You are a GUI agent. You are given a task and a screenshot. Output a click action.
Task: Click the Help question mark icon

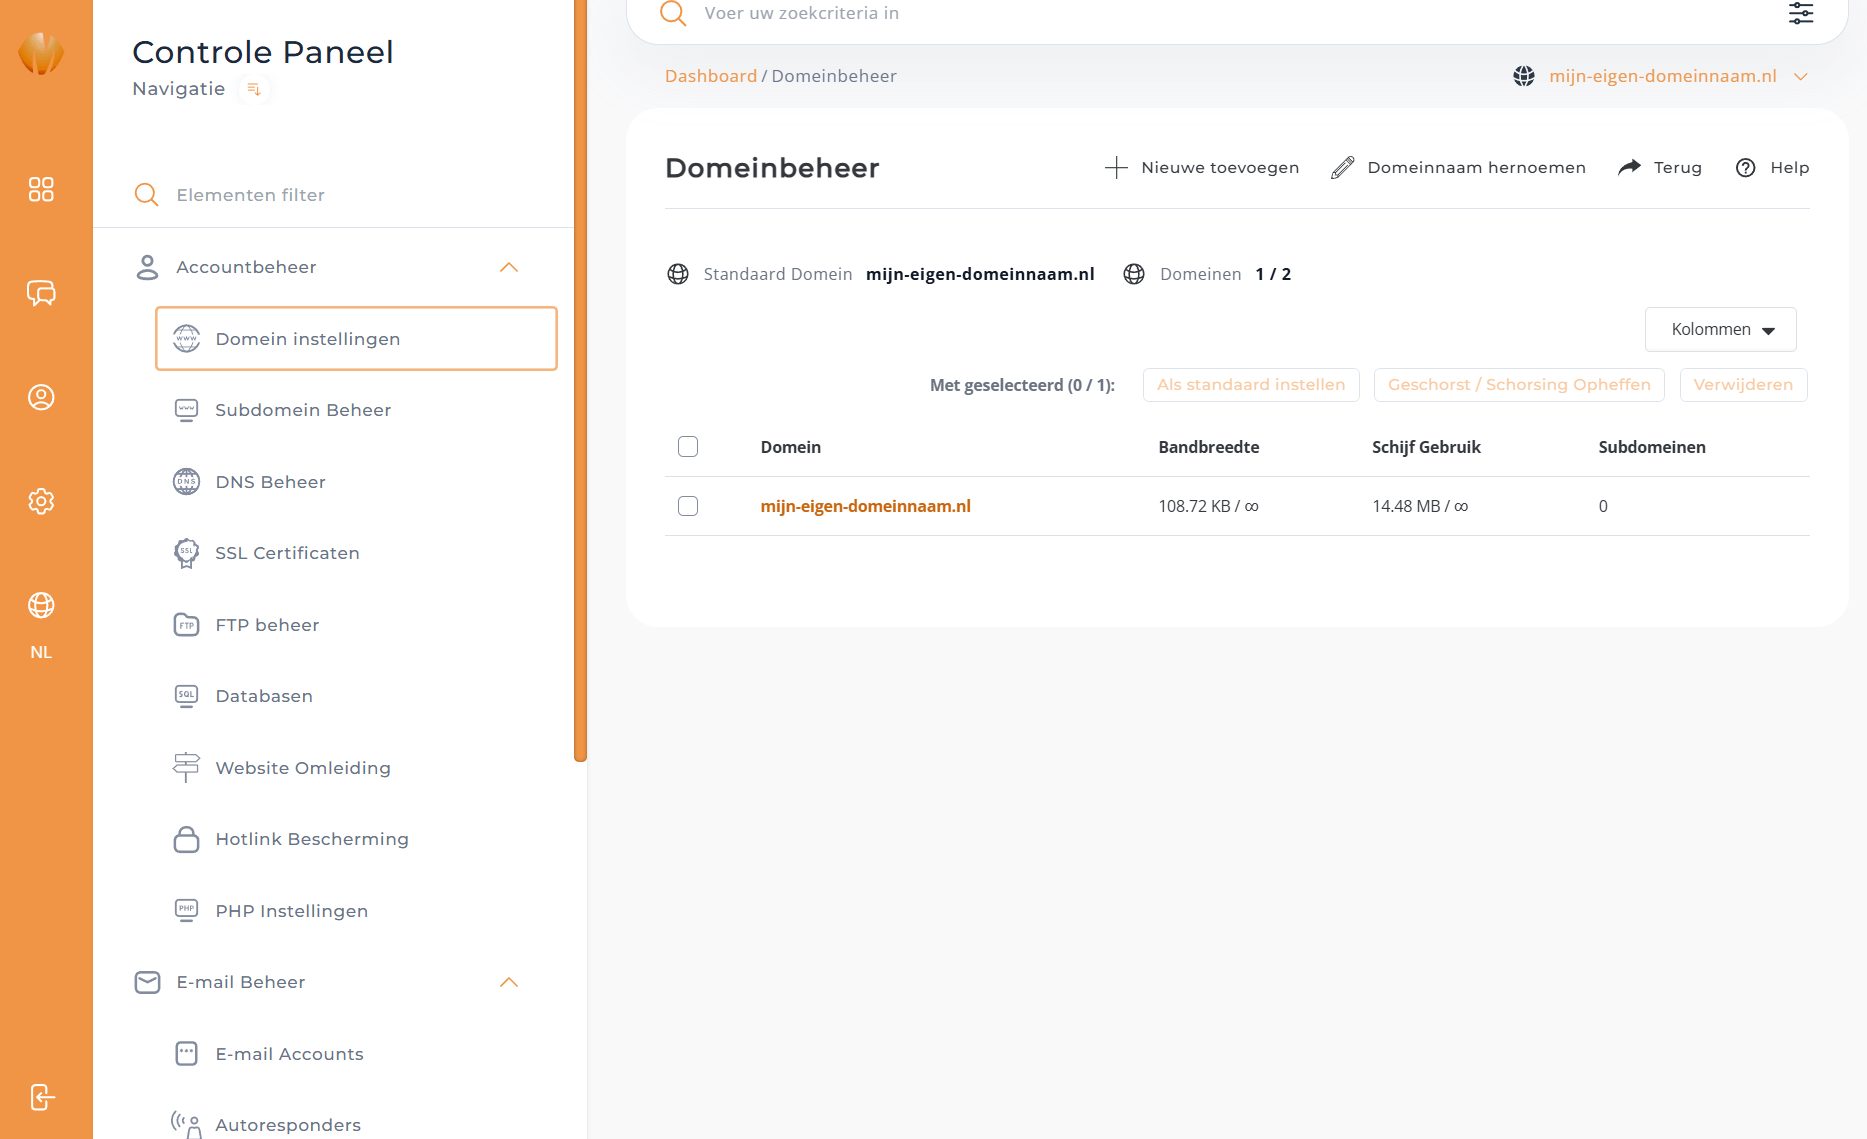click(1746, 168)
